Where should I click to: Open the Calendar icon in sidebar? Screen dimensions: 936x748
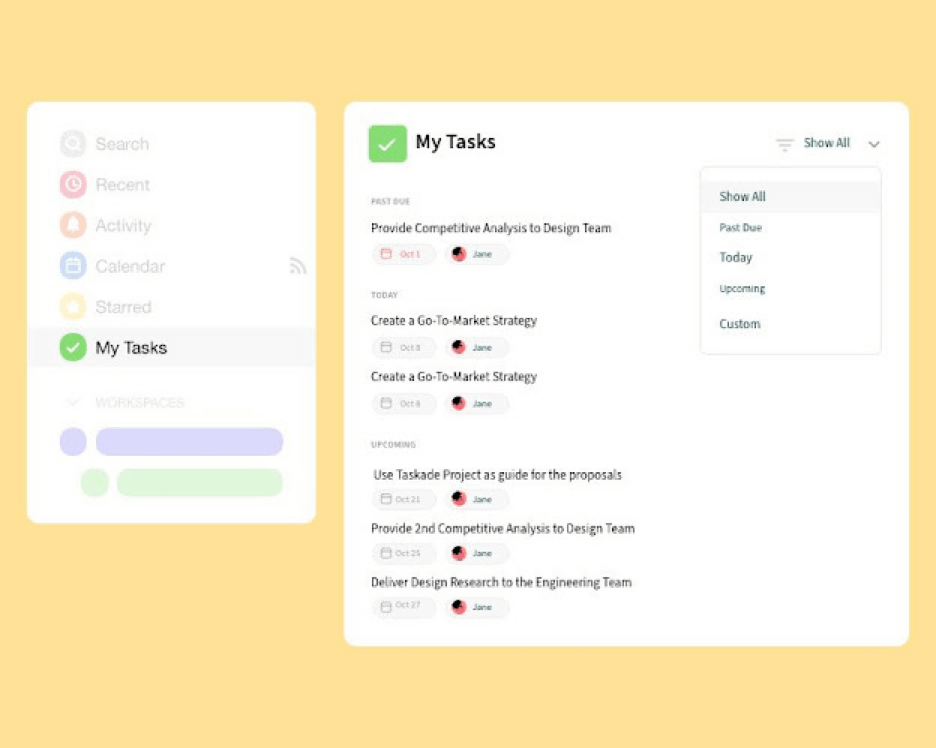73,266
